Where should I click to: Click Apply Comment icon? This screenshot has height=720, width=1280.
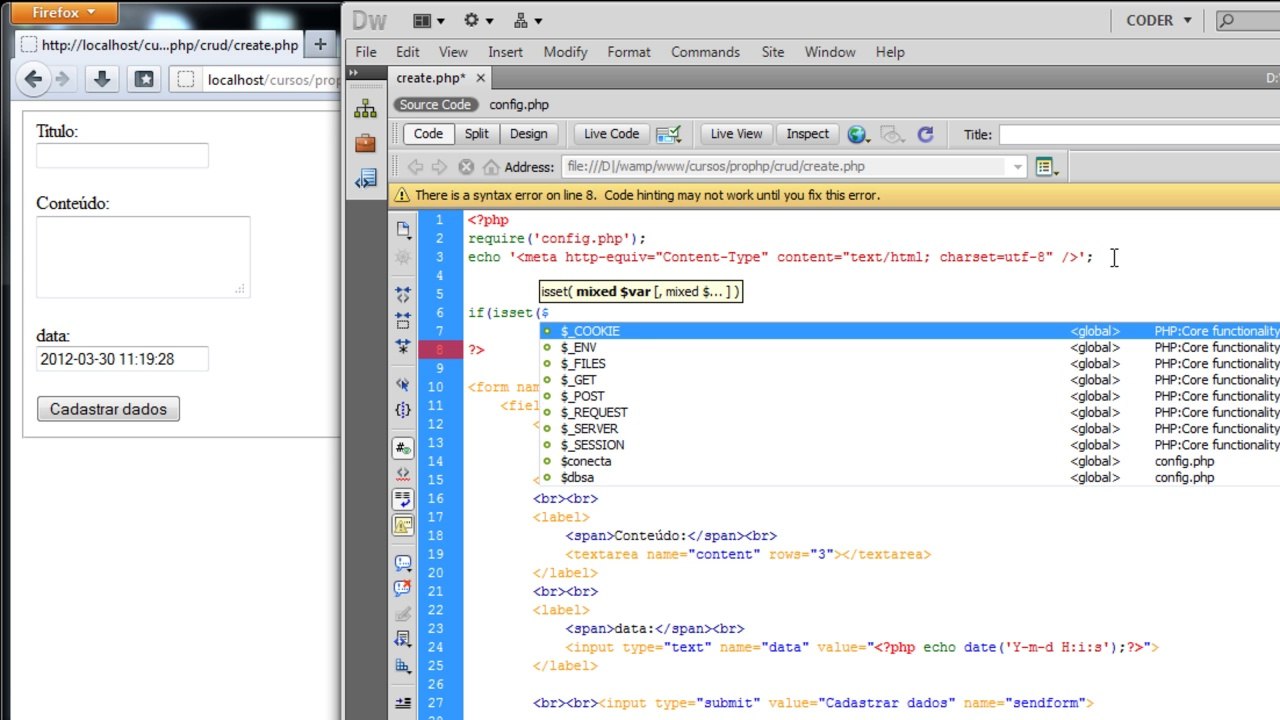403,562
